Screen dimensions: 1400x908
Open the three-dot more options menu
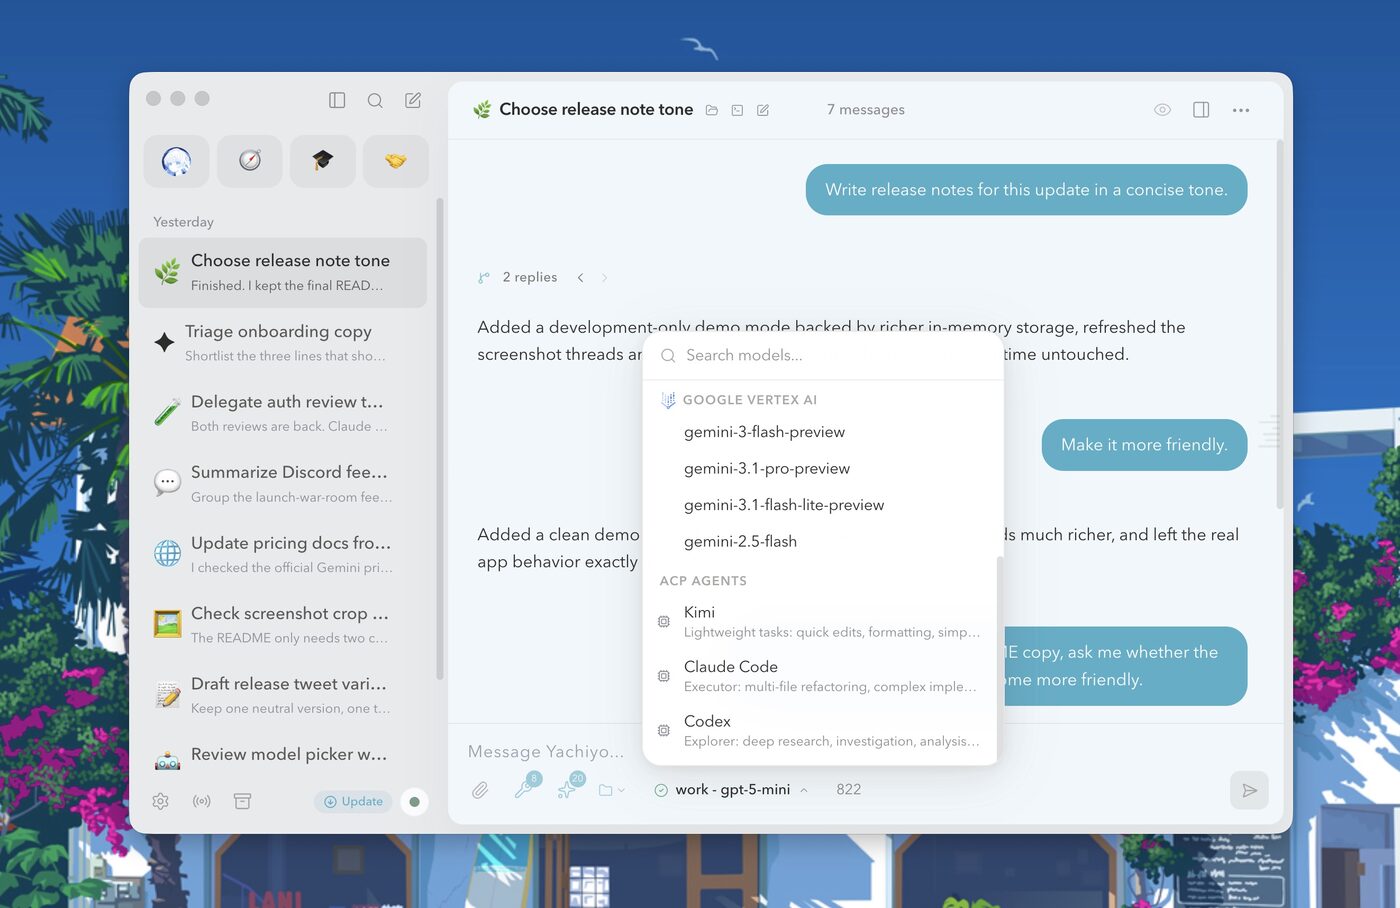click(x=1241, y=110)
